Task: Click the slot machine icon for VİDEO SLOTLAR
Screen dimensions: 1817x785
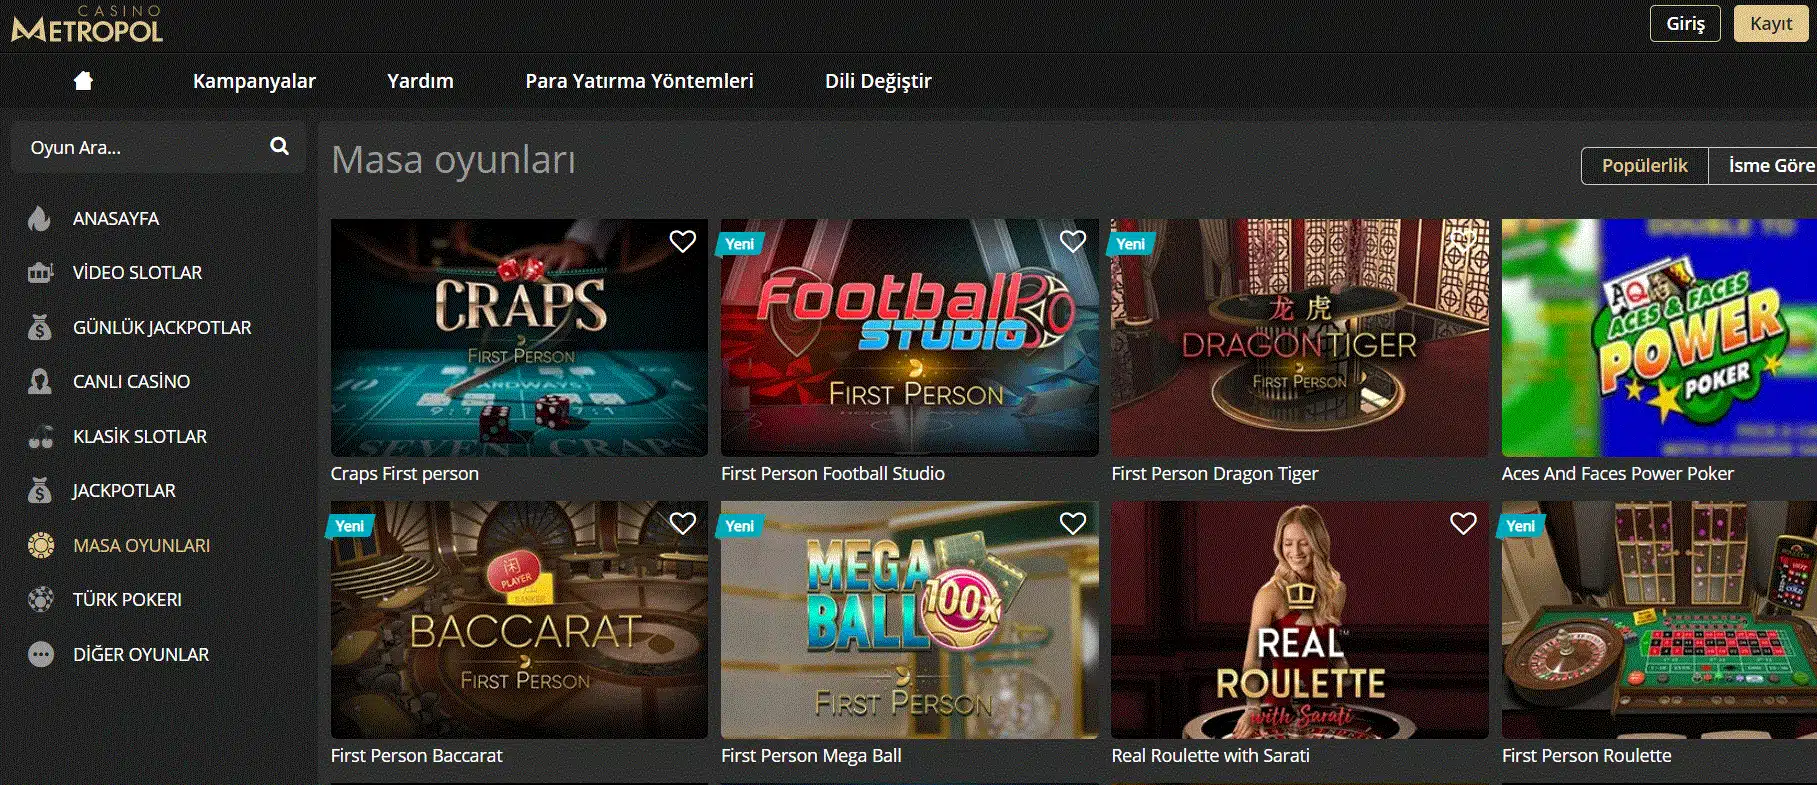Action: click(x=40, y=272)
